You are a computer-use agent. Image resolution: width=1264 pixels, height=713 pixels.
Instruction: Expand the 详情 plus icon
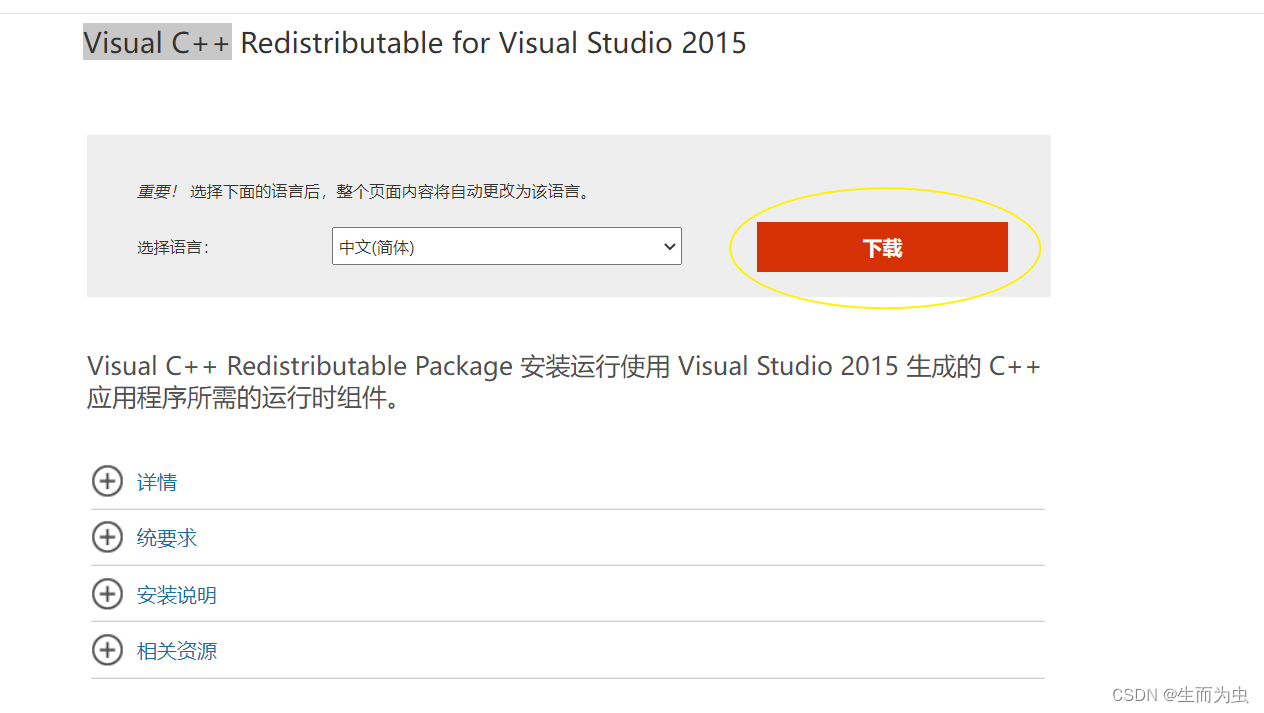click(107, 481)
